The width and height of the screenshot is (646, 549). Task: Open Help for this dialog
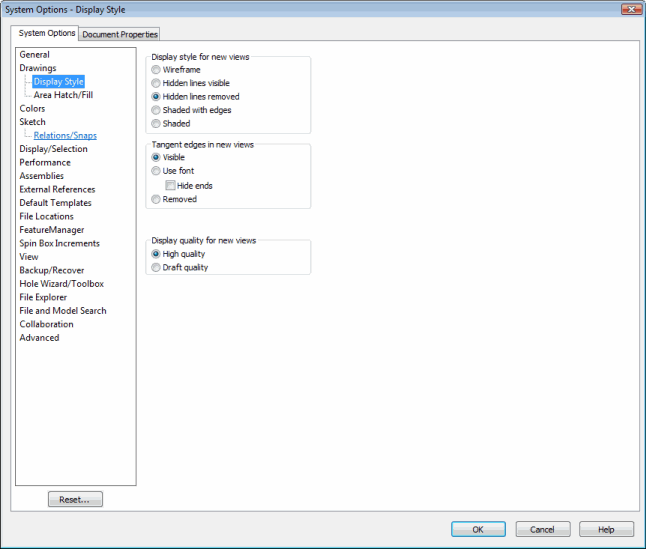pos(606,529)
